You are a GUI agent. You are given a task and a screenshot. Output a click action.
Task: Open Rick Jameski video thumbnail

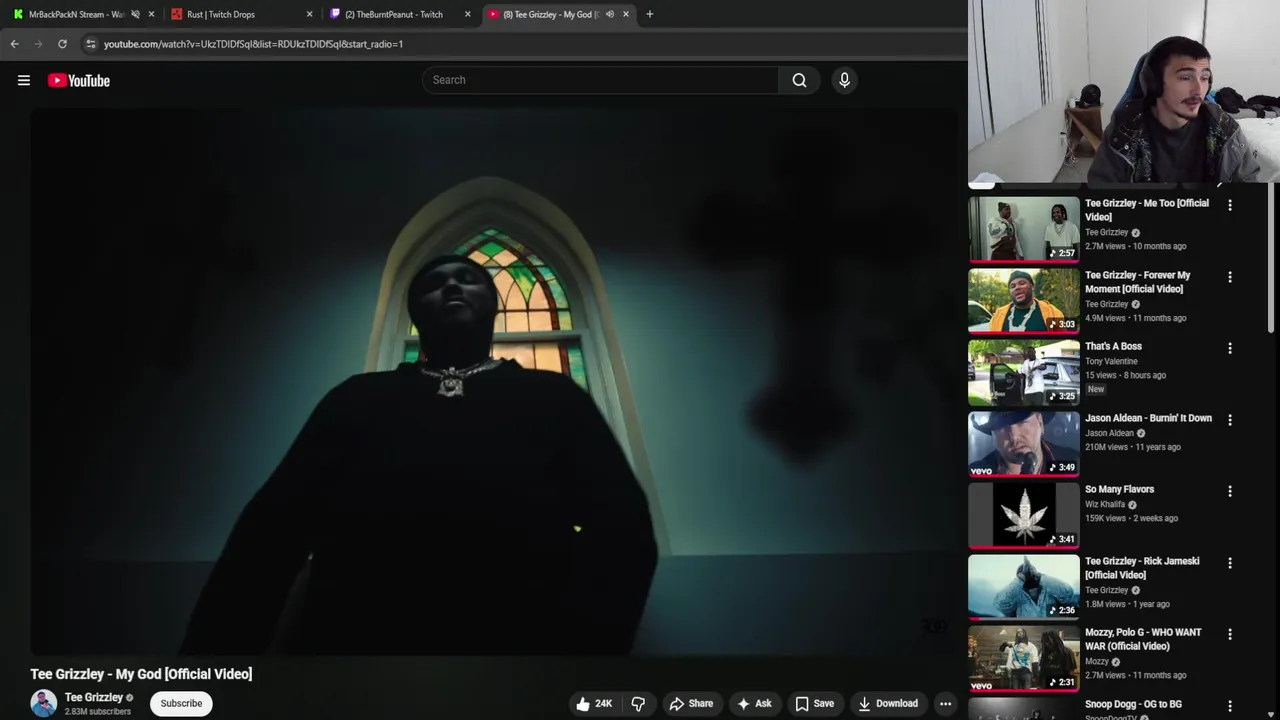[x=1023, y=587]
